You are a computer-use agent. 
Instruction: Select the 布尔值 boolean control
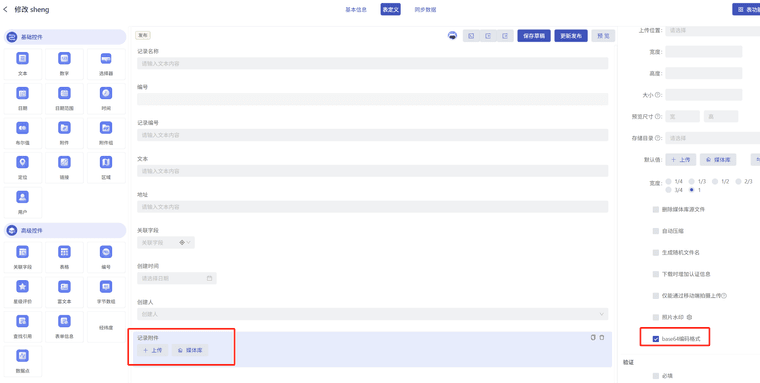[23, 133]
